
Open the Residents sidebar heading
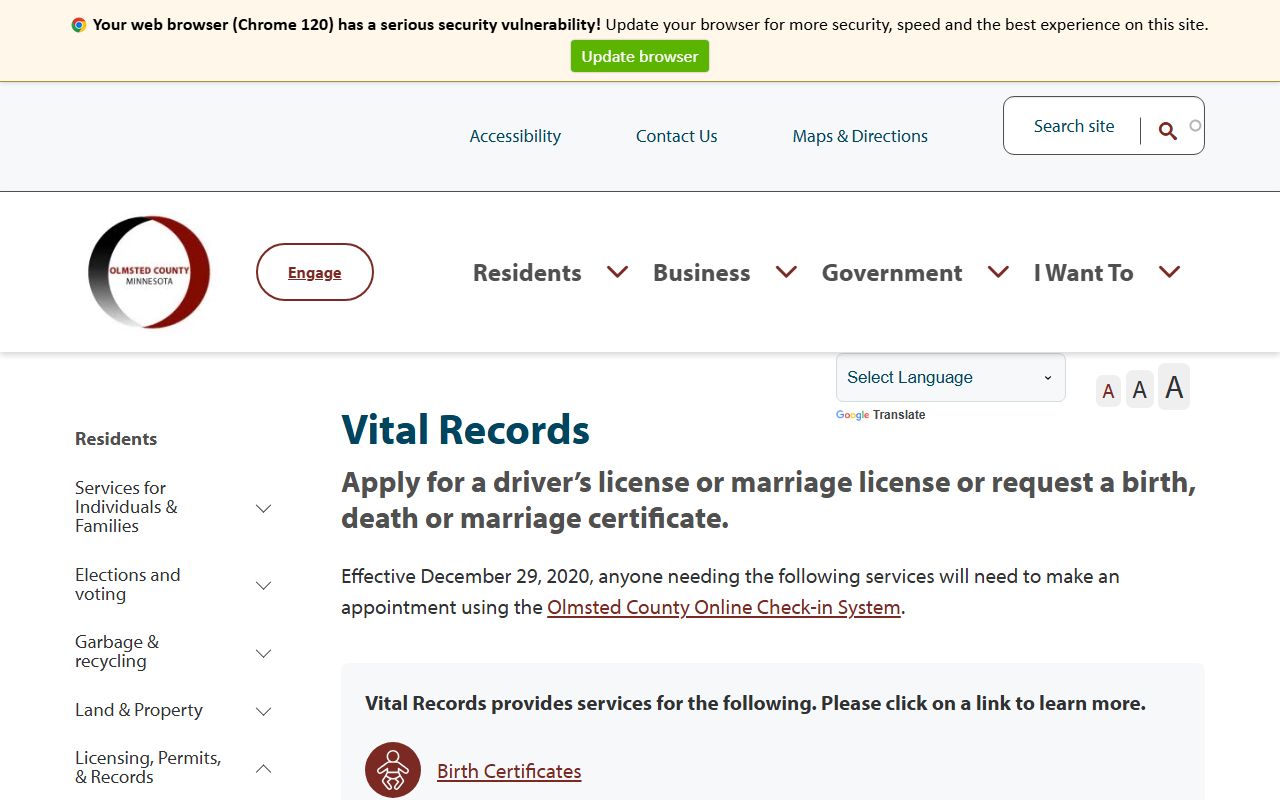click(x=116, y=439)
